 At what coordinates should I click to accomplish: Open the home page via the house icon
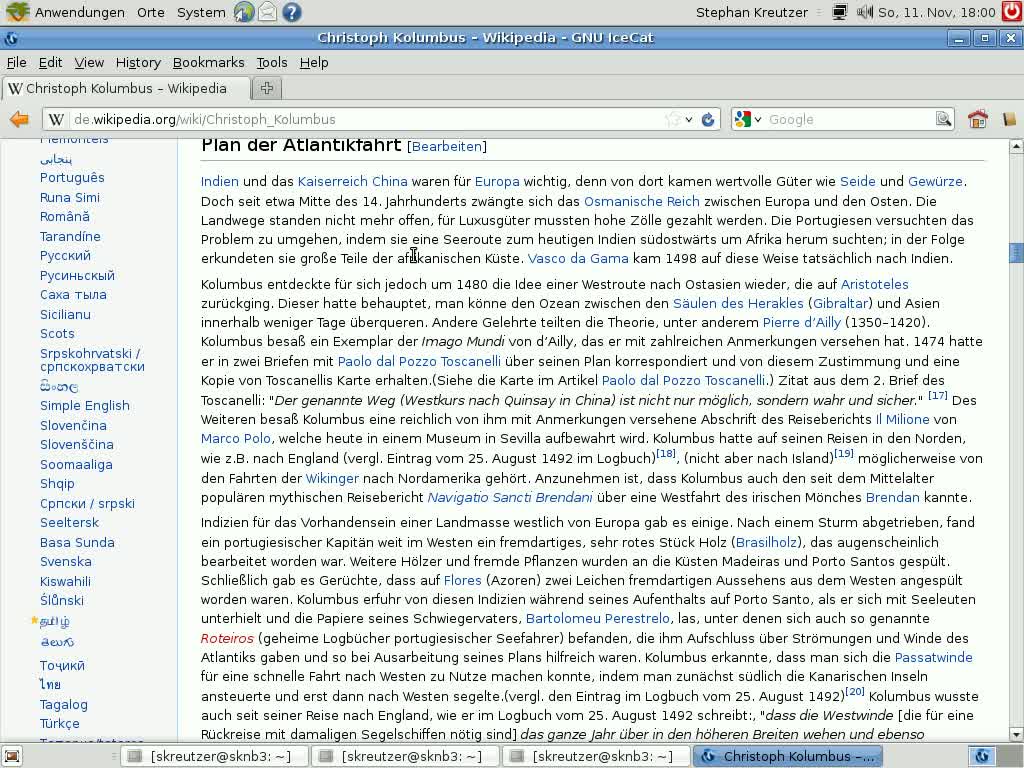pyautogui.click(x=978, y=119)
